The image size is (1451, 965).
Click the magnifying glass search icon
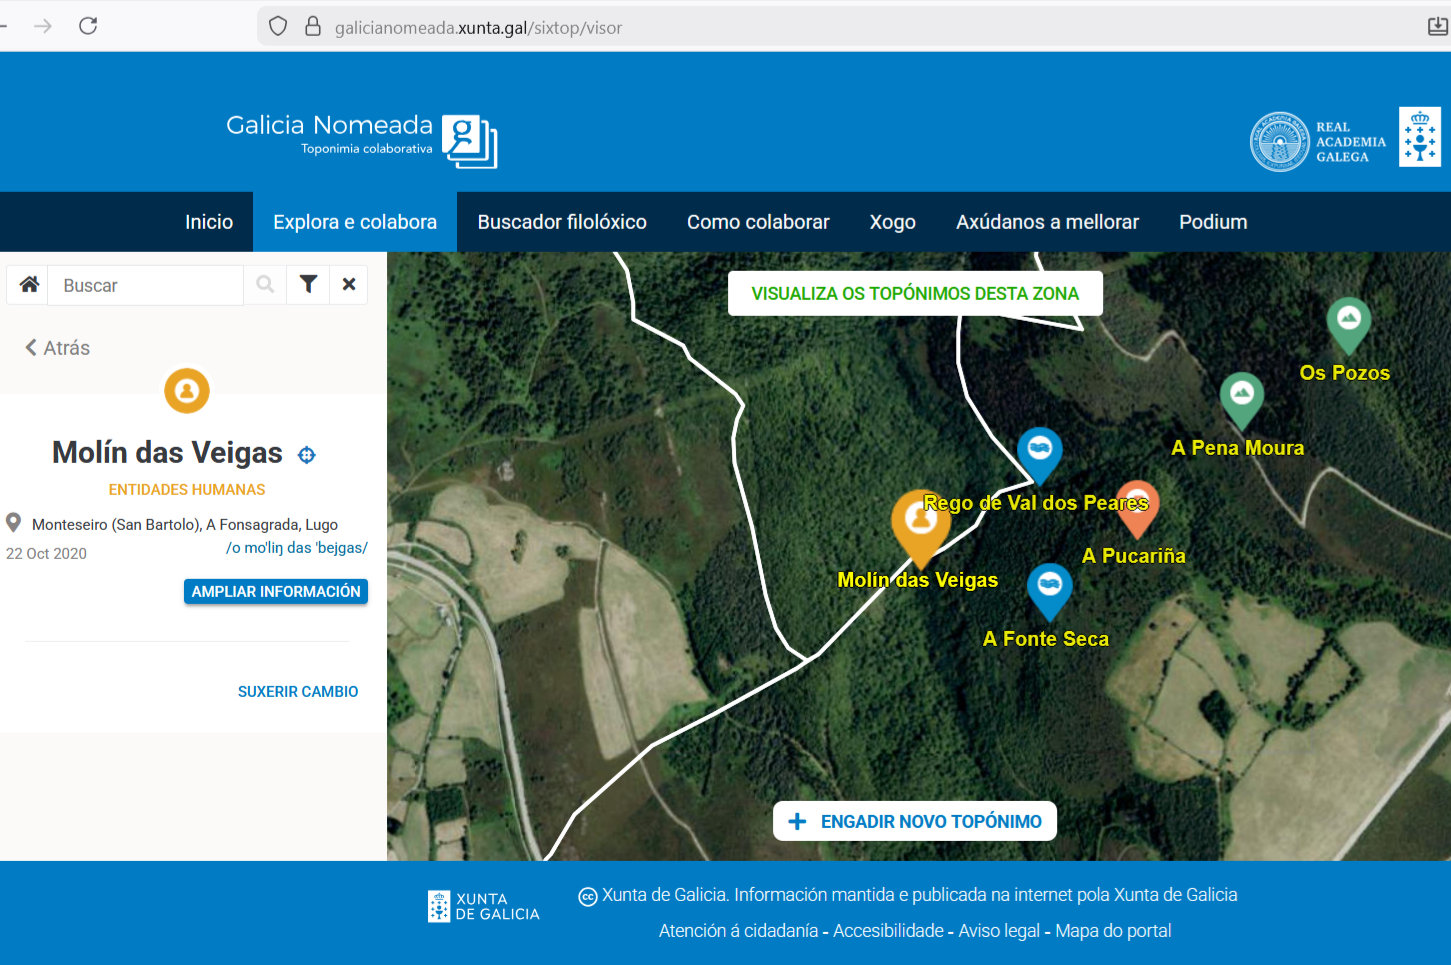pos(265,285)
